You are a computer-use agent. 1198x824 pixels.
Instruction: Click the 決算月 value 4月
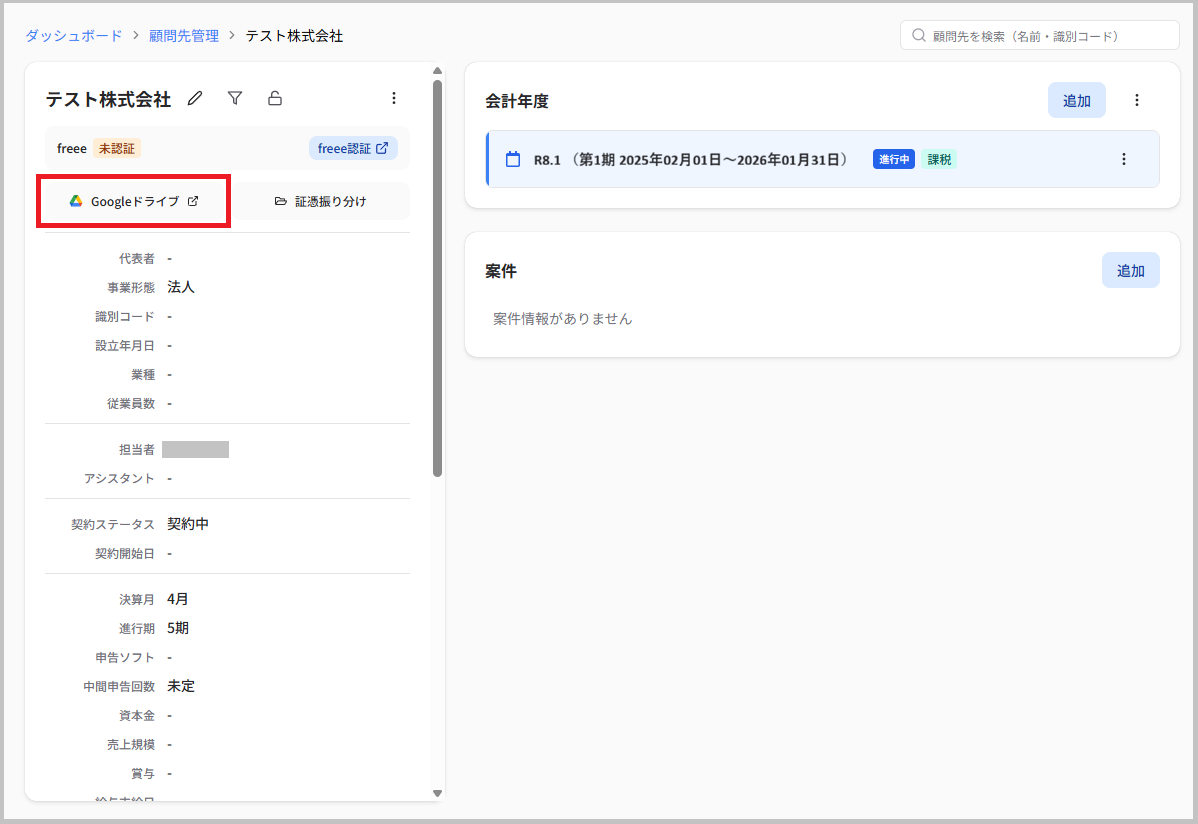[178, 599]
